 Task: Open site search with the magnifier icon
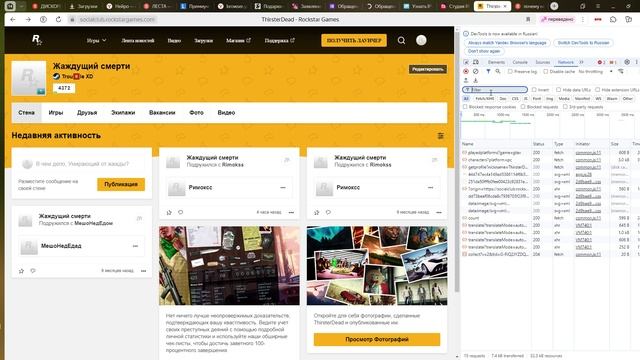401,40
